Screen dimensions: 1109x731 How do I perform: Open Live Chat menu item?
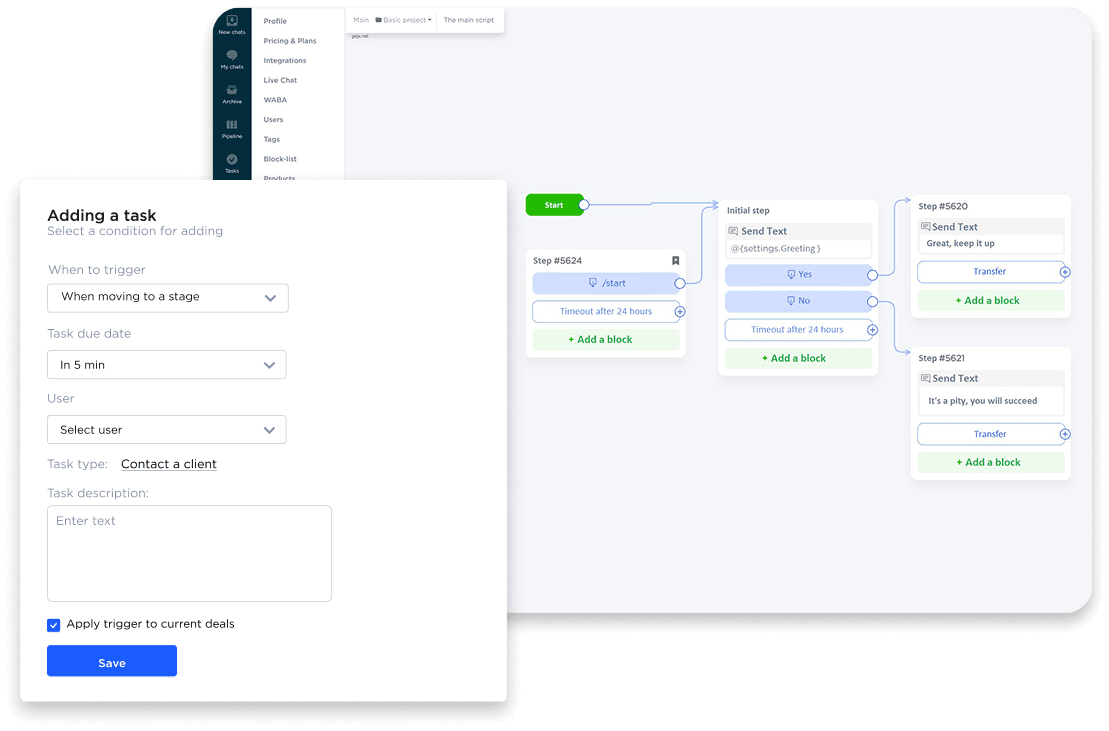[280, 81]
